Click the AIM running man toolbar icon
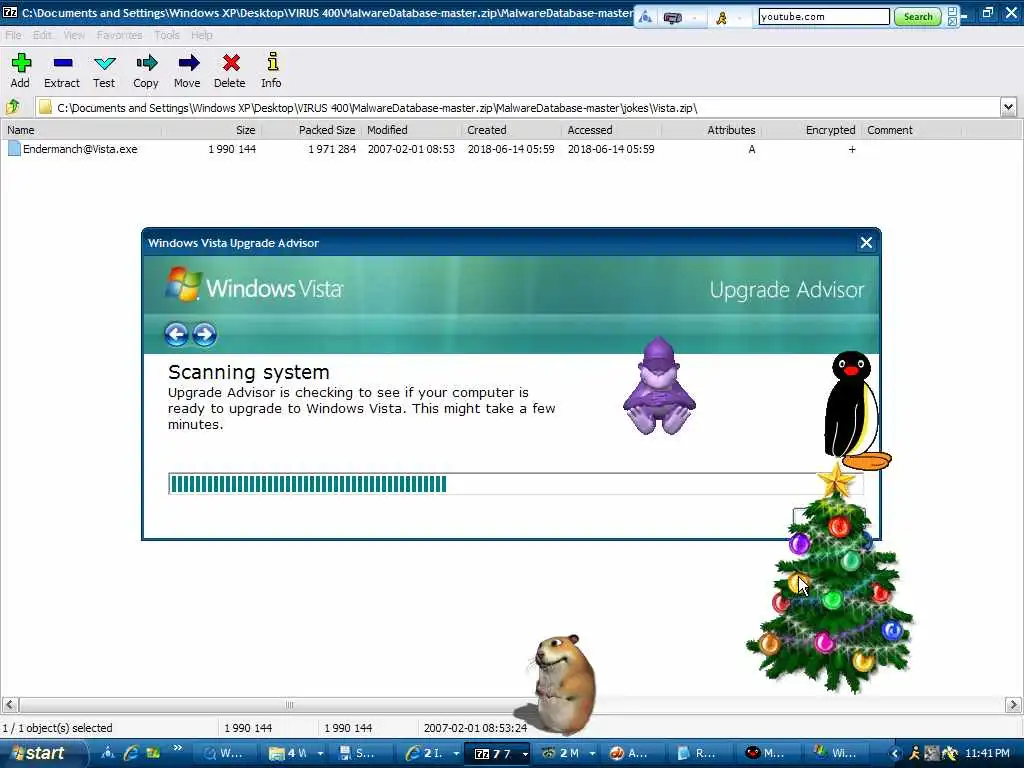This screenshot has height=768, width=1024. click(722, 18)
